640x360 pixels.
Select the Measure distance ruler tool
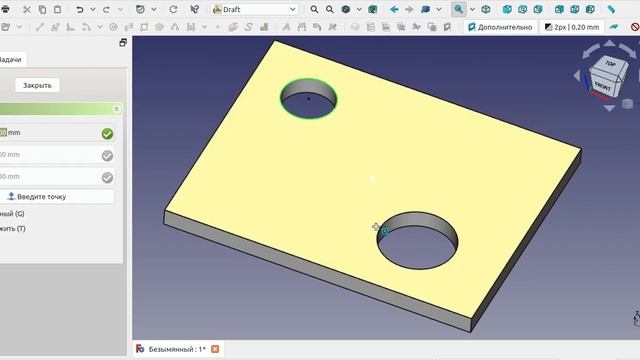tap(611, 9)
